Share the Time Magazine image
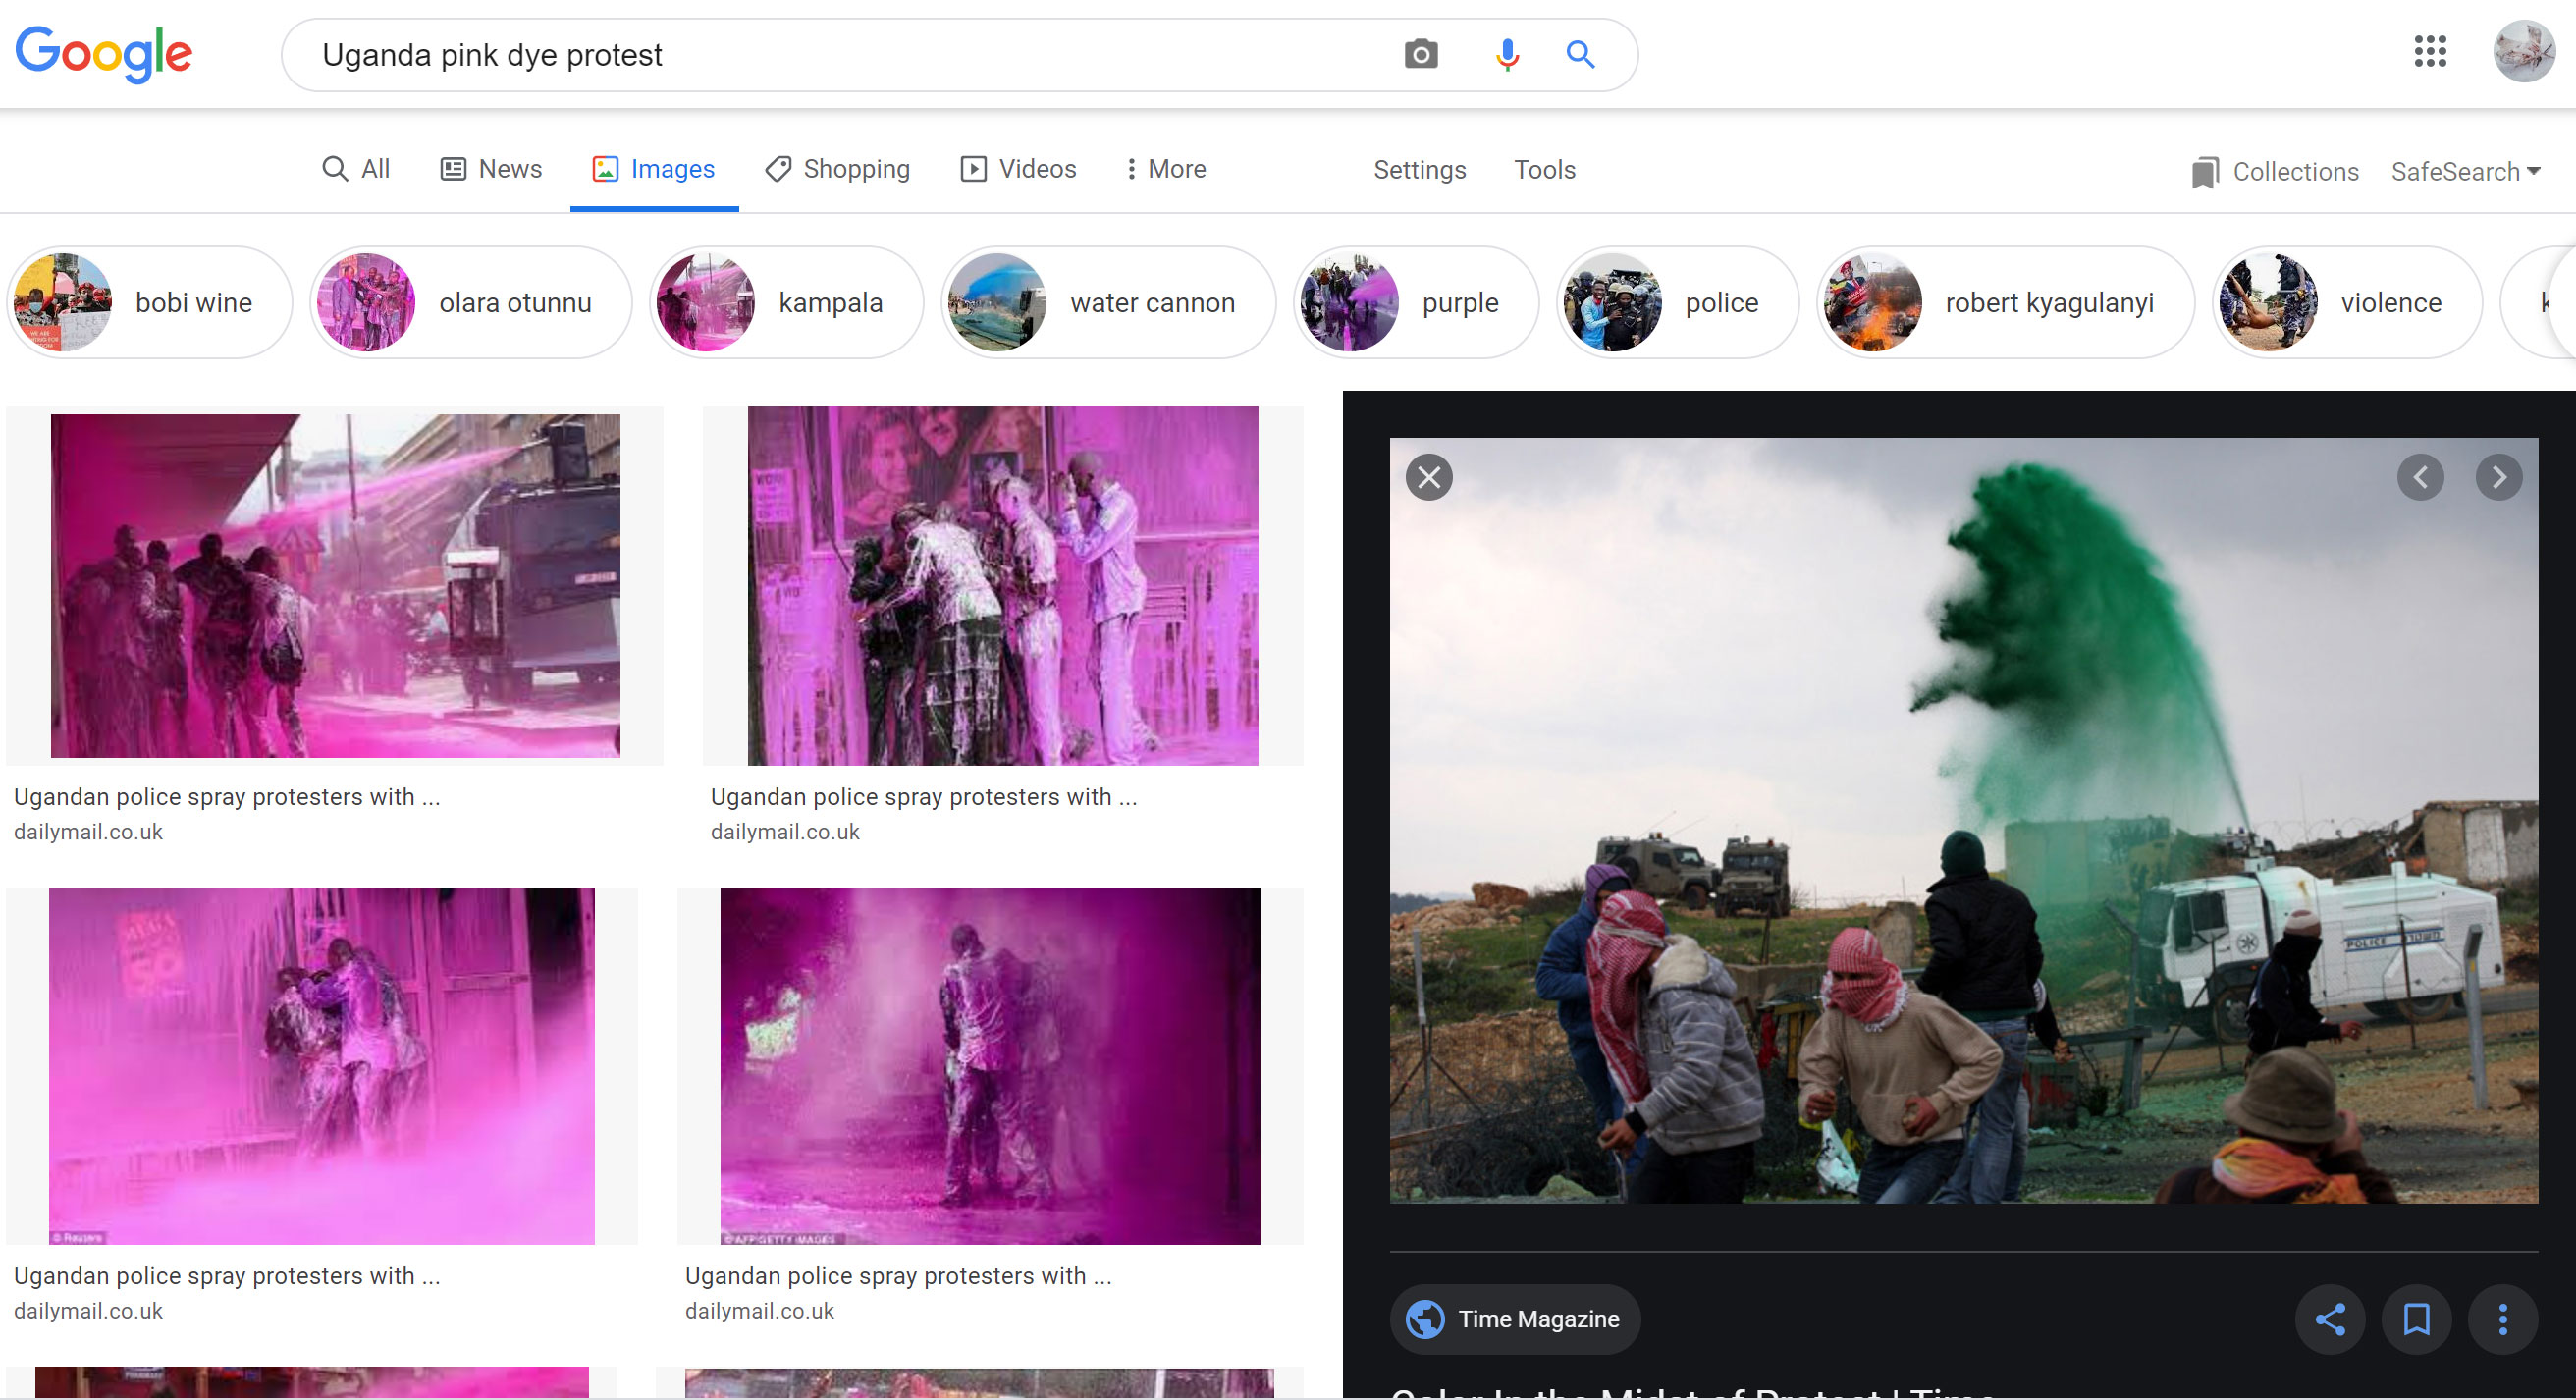This screenshot has width=2576, height=1400. pyautogui.click(x=2331, y=1319)
